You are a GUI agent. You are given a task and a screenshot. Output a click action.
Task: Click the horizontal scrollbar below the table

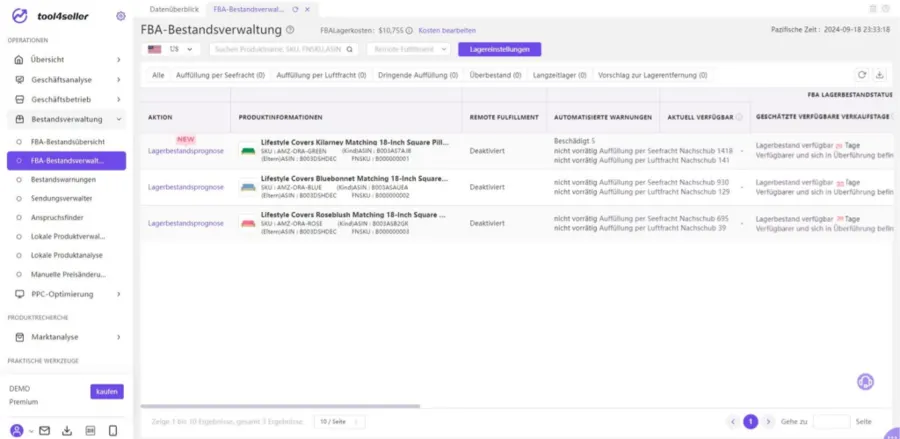280,406
